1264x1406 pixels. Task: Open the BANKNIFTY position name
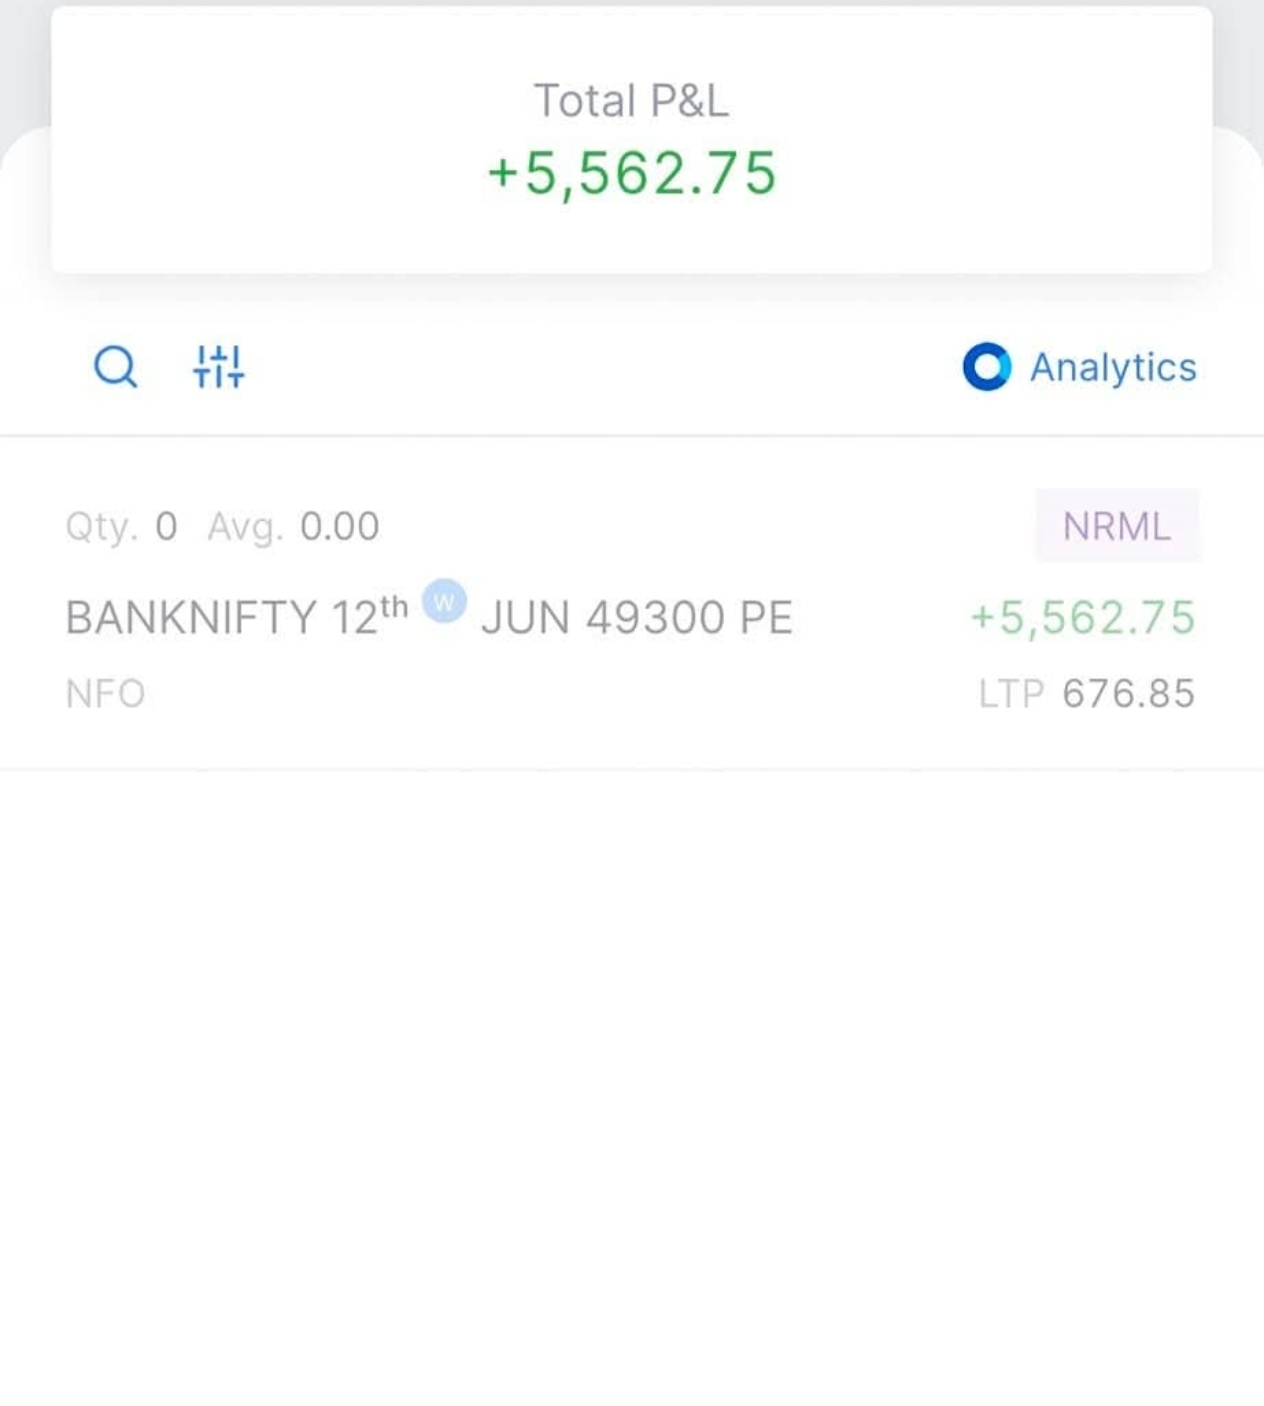[190, 618]
